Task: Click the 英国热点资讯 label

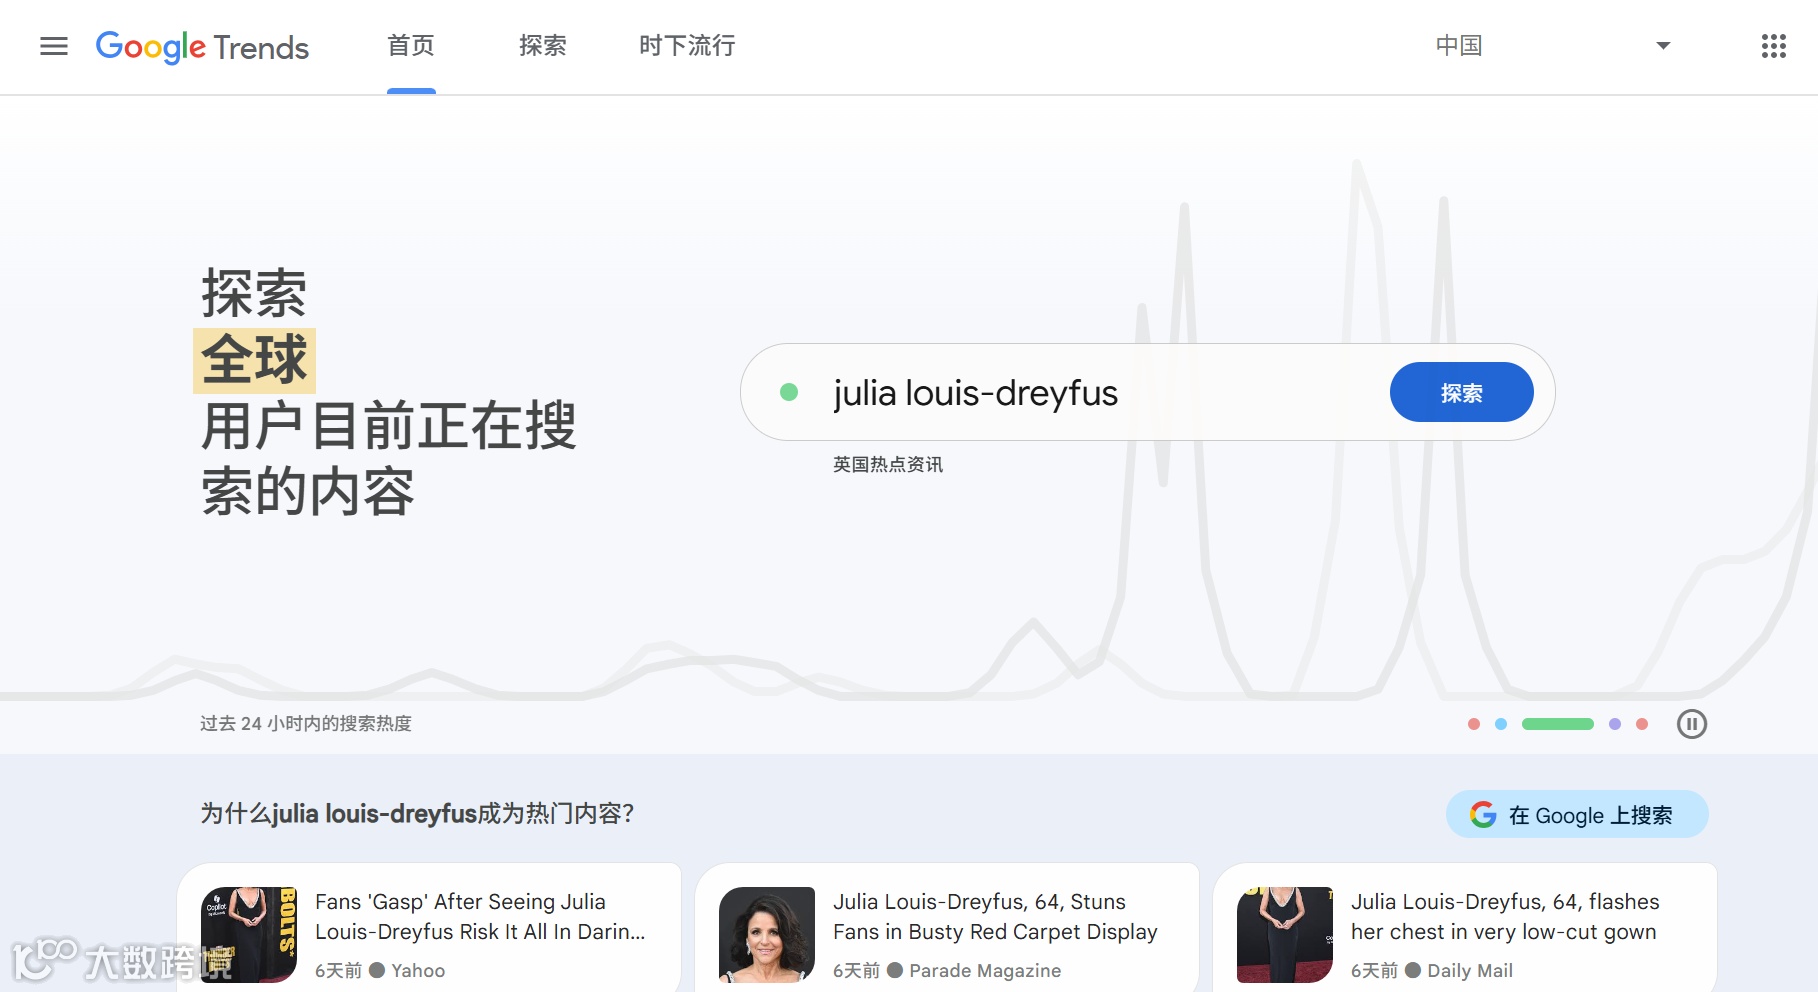Action: point(888,464)
